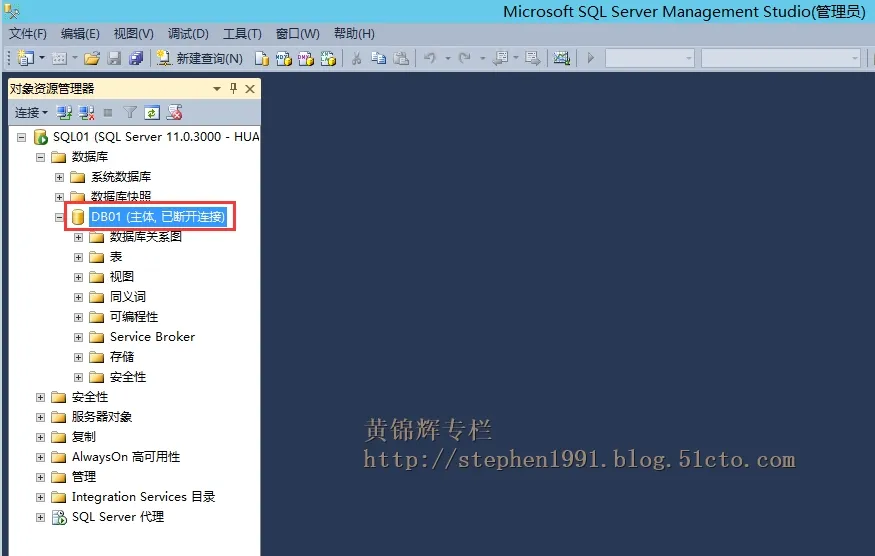Image resolution: width=875 pixels, height=556 pixels.
Task: Open the New Project dropdown arrow
Action: 41,58
